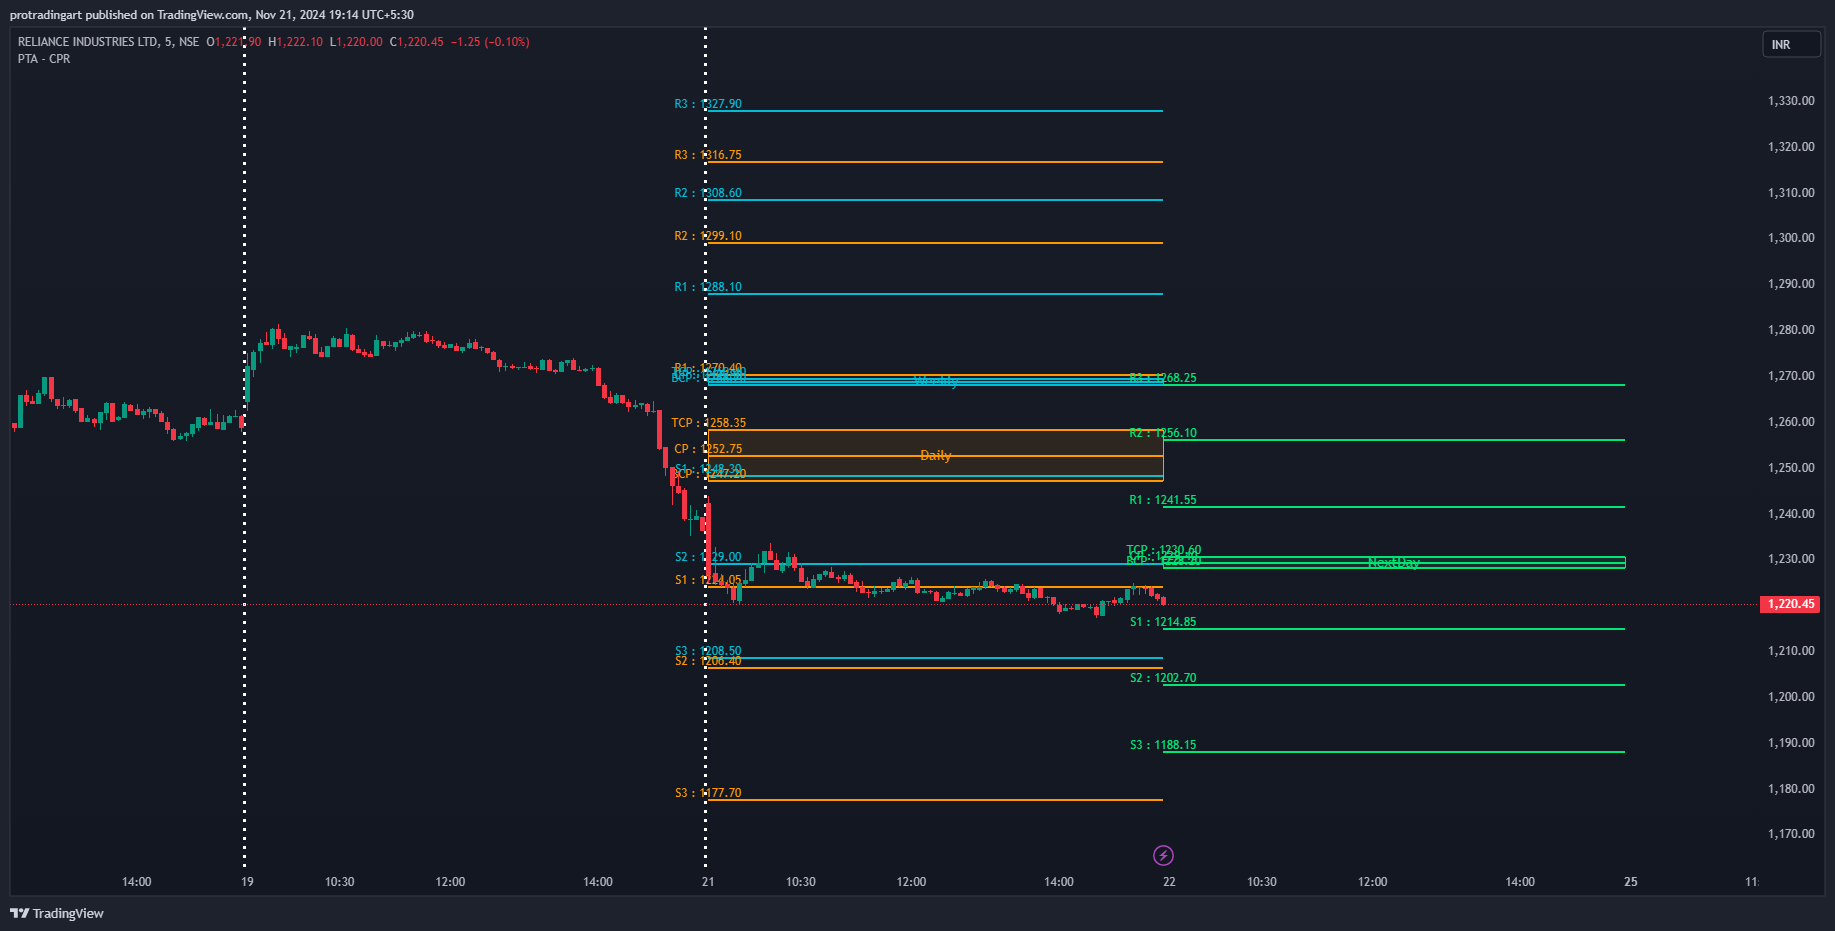The width and height of the screenshot is (1835, 931).
Task: Click the 1,300.00 price axis label
Action: pos(1791,238)
